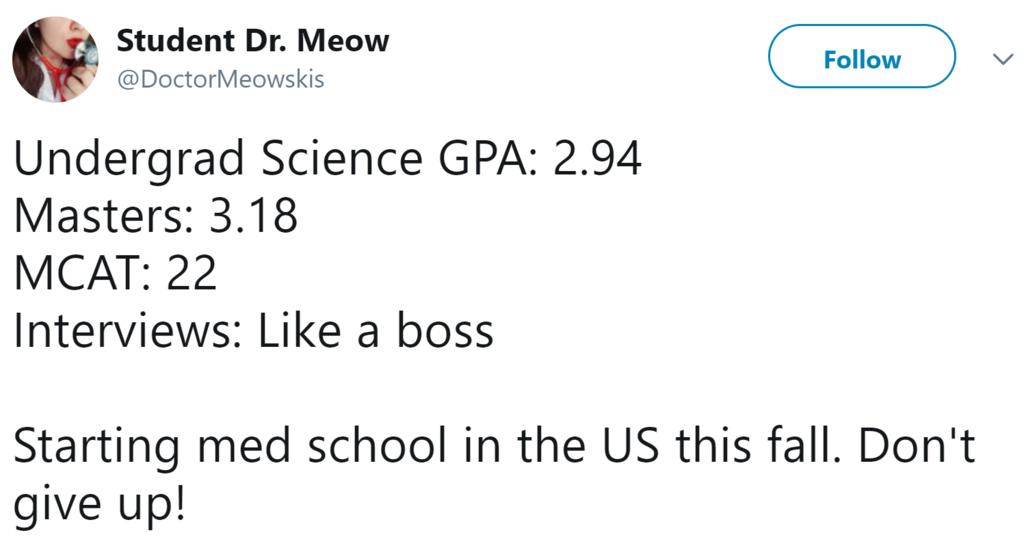Click the @DoctorMeowskis handle
The height and width of the screenshot is (548, 1024).
(221, 80)
